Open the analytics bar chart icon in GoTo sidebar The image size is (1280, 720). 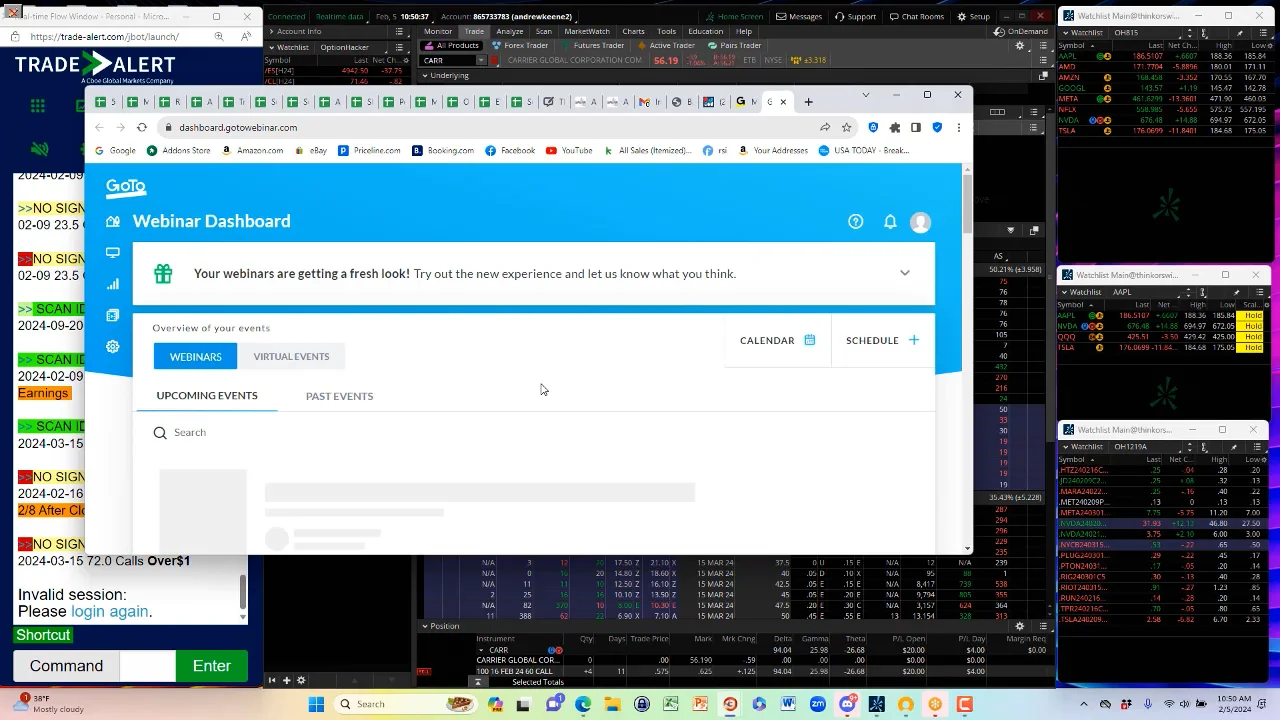(113, 284)
